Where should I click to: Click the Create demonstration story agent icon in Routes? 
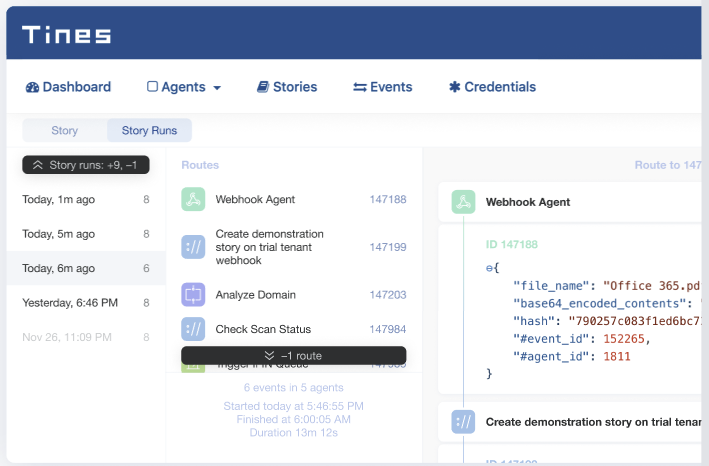coord(193,247)
